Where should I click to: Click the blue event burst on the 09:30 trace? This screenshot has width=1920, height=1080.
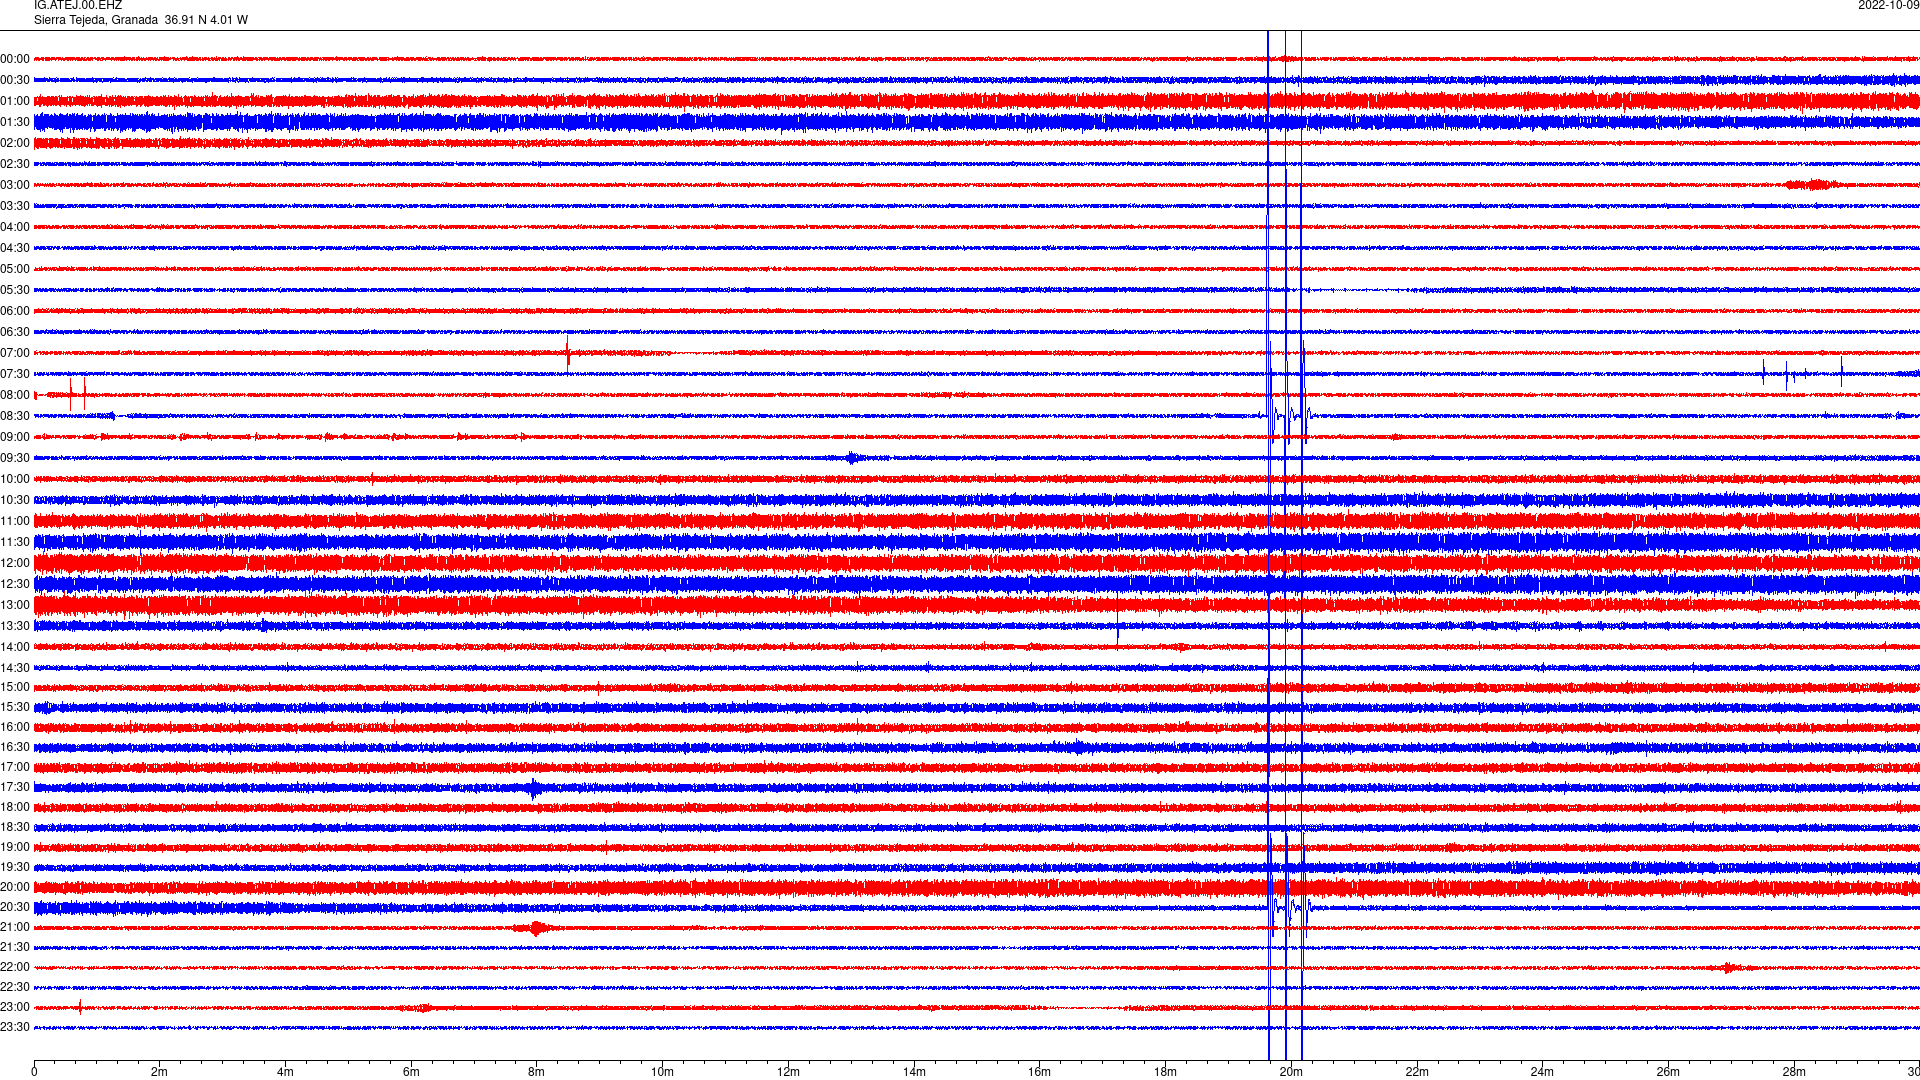(x=852, y=458)
